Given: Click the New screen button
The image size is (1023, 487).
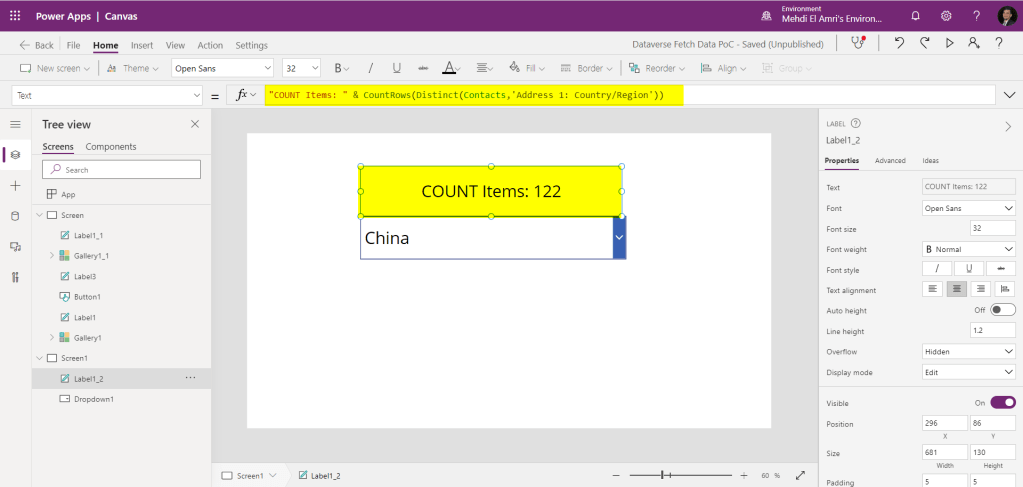Looking at the screenshot, I should (x=55, y=68).
